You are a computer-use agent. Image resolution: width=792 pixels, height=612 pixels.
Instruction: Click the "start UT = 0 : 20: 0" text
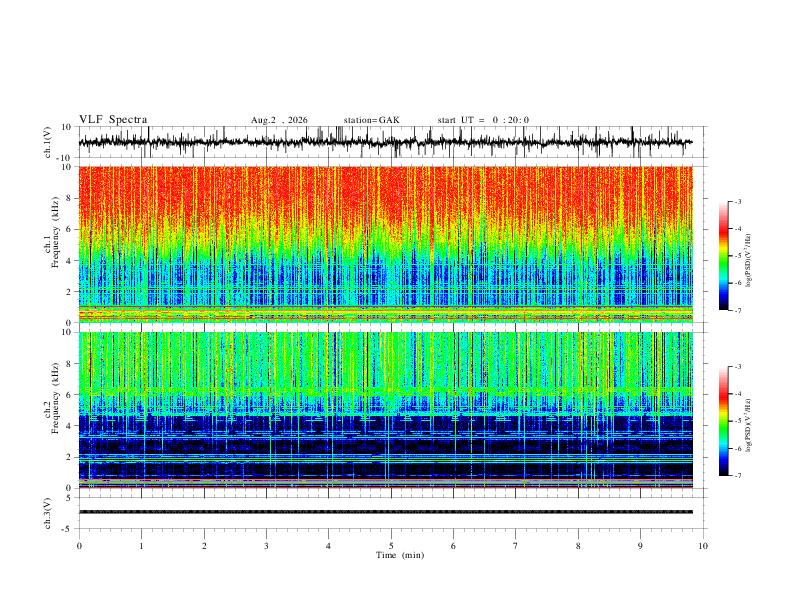[483, 120]
